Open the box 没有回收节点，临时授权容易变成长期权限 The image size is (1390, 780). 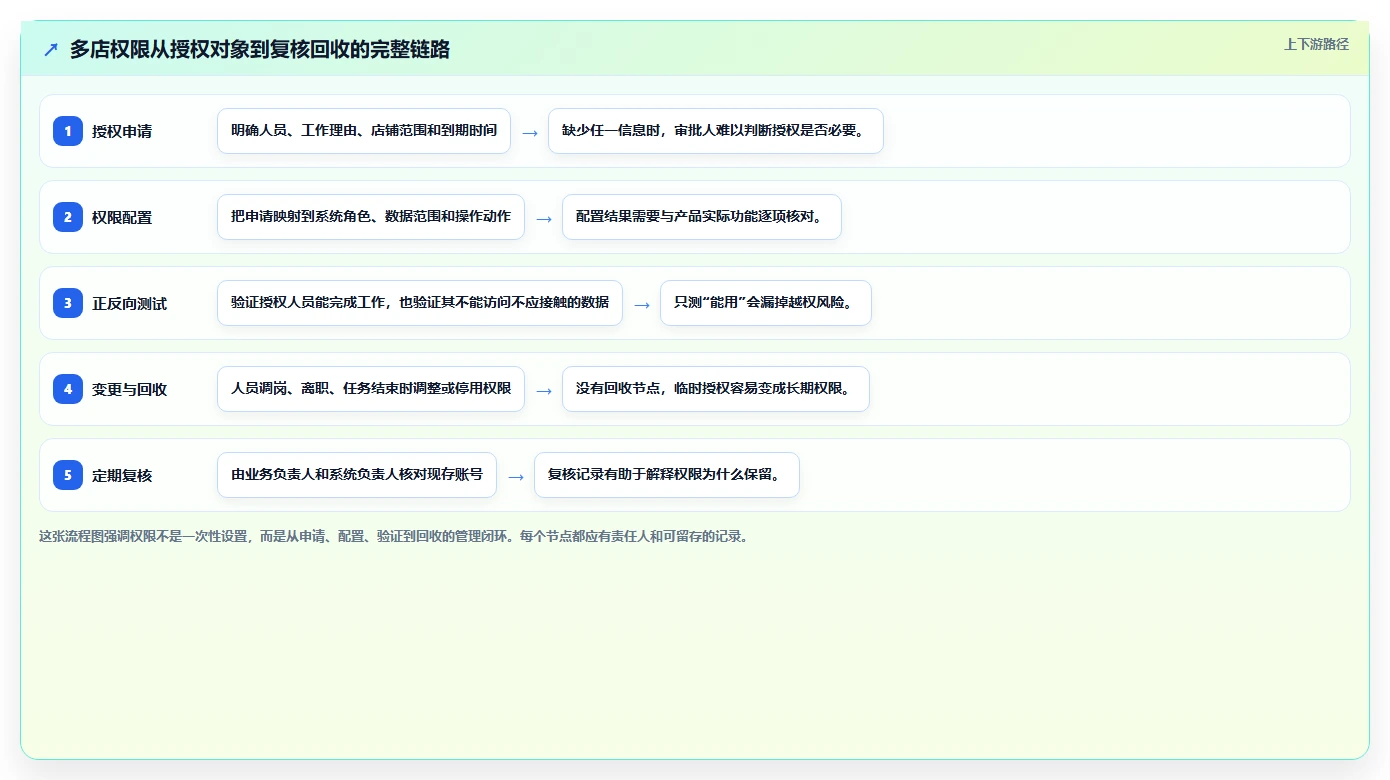click(716, 389)
